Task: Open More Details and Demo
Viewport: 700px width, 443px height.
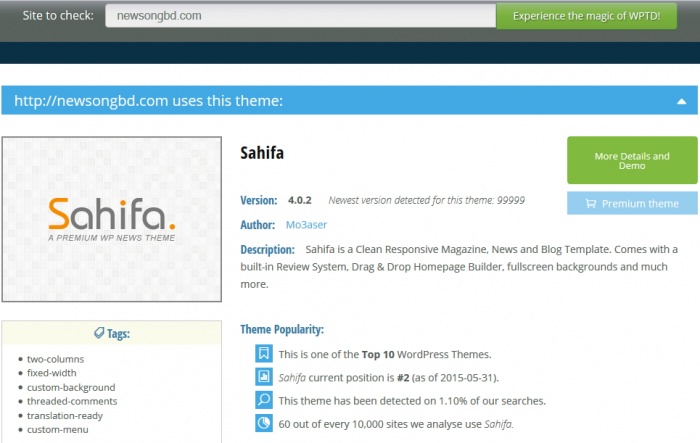Action: click(x=632, y=160)
